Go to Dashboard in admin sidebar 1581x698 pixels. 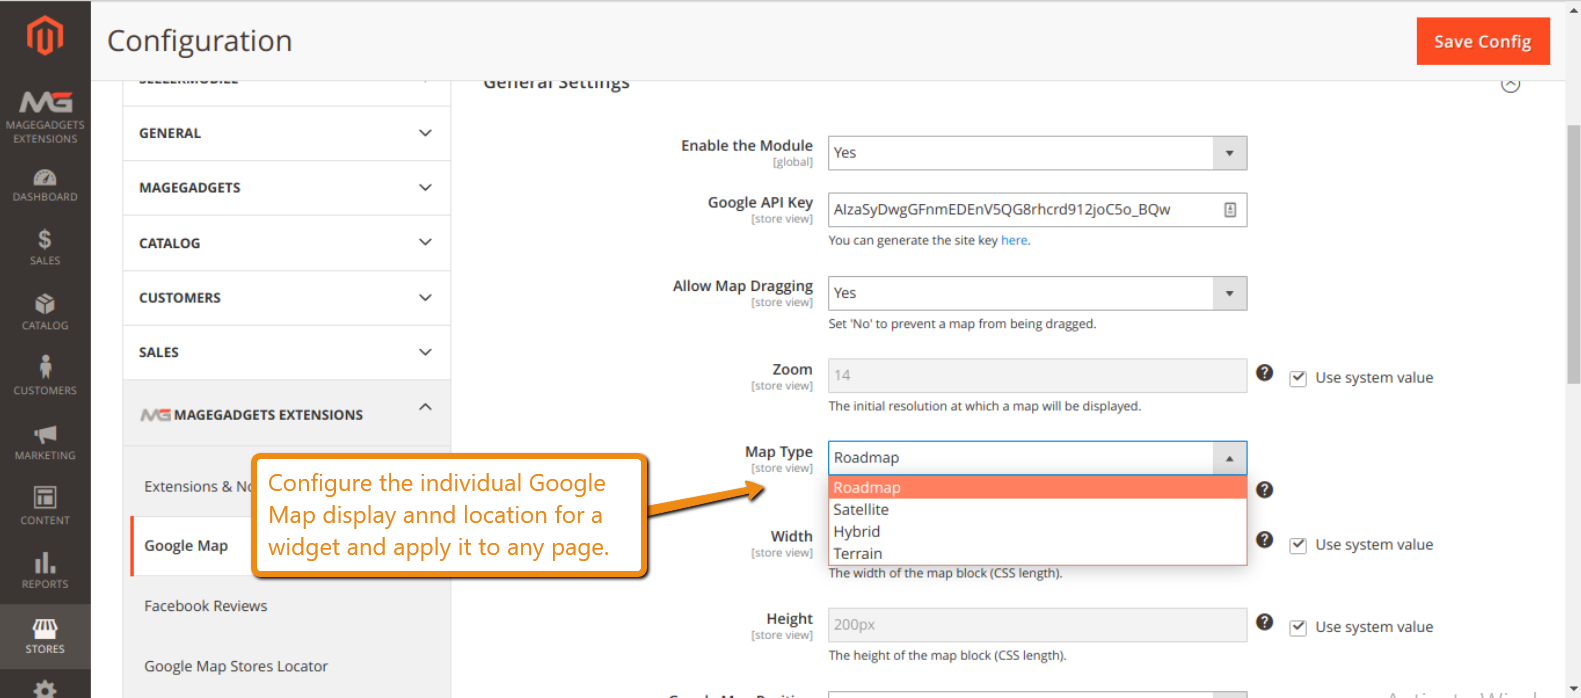coord(45,186)
